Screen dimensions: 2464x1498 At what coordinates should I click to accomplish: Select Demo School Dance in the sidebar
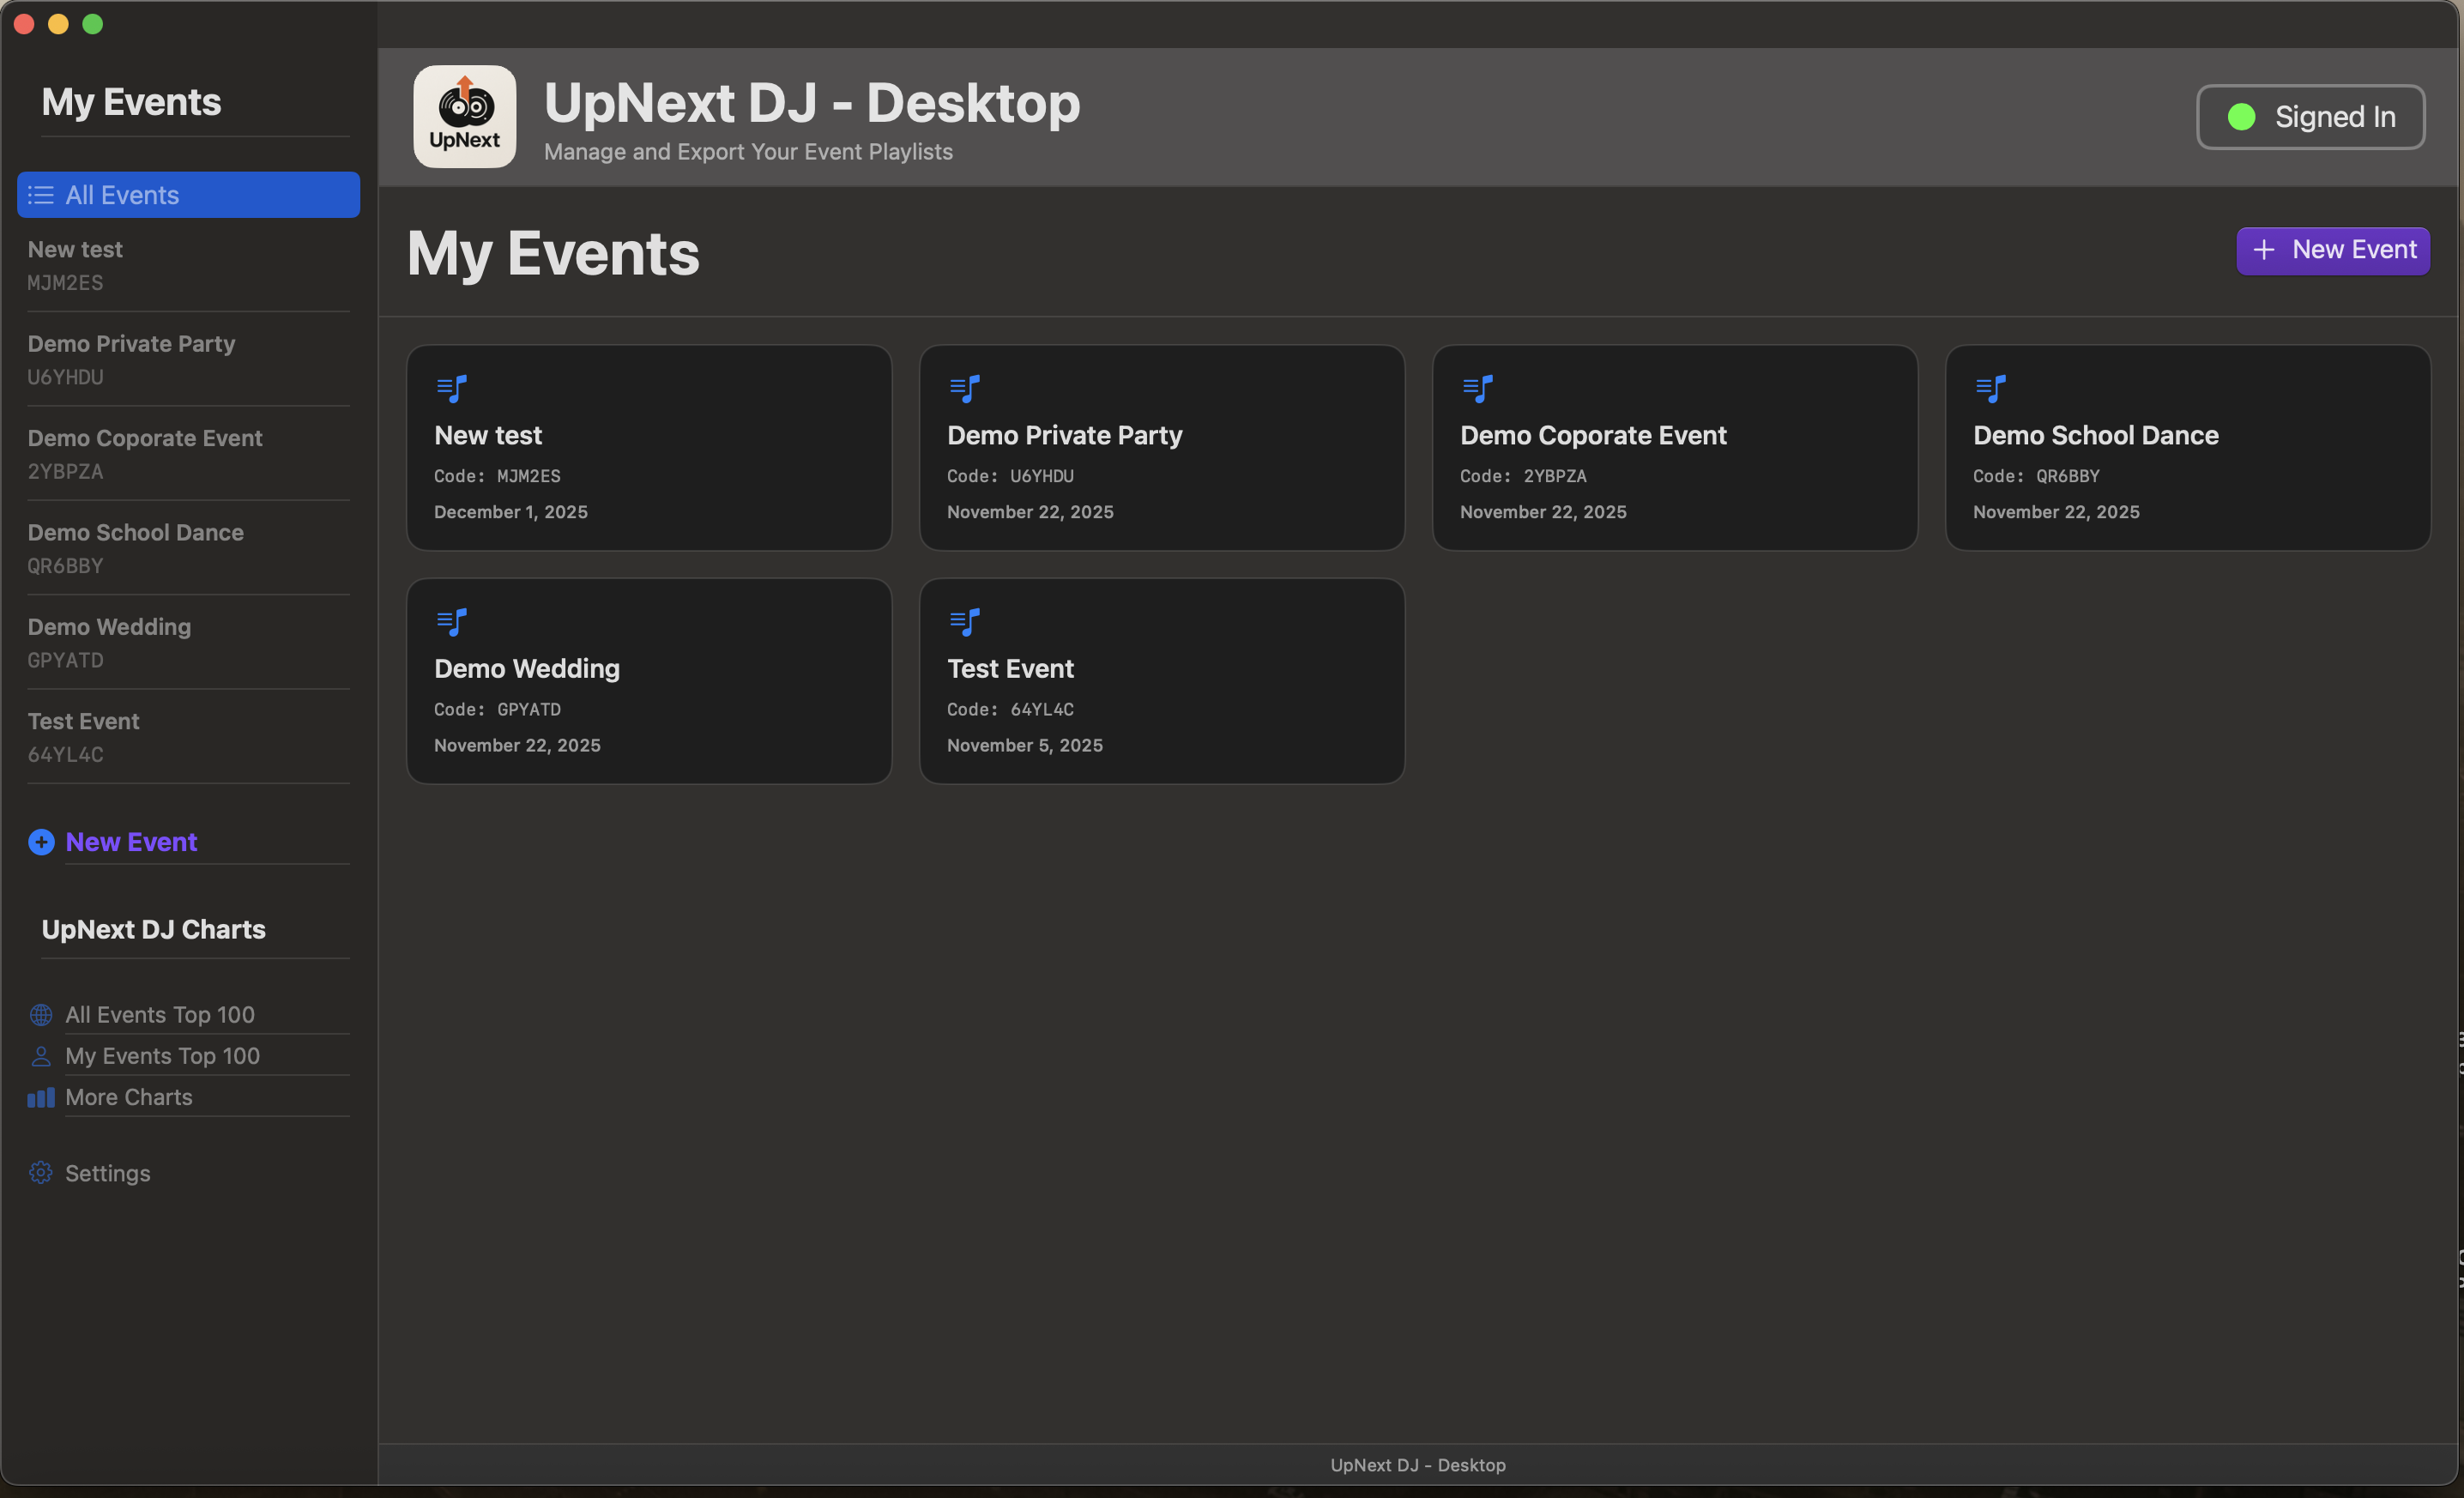[135, 532]
